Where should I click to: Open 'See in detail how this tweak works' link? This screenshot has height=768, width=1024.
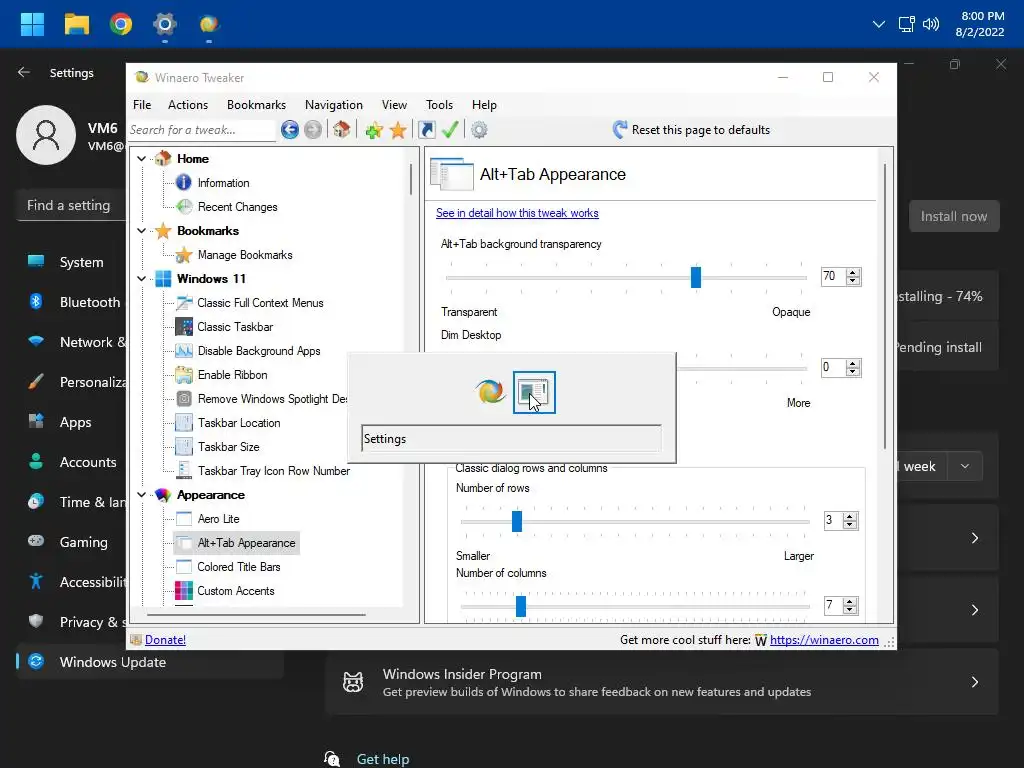[517, 213]
